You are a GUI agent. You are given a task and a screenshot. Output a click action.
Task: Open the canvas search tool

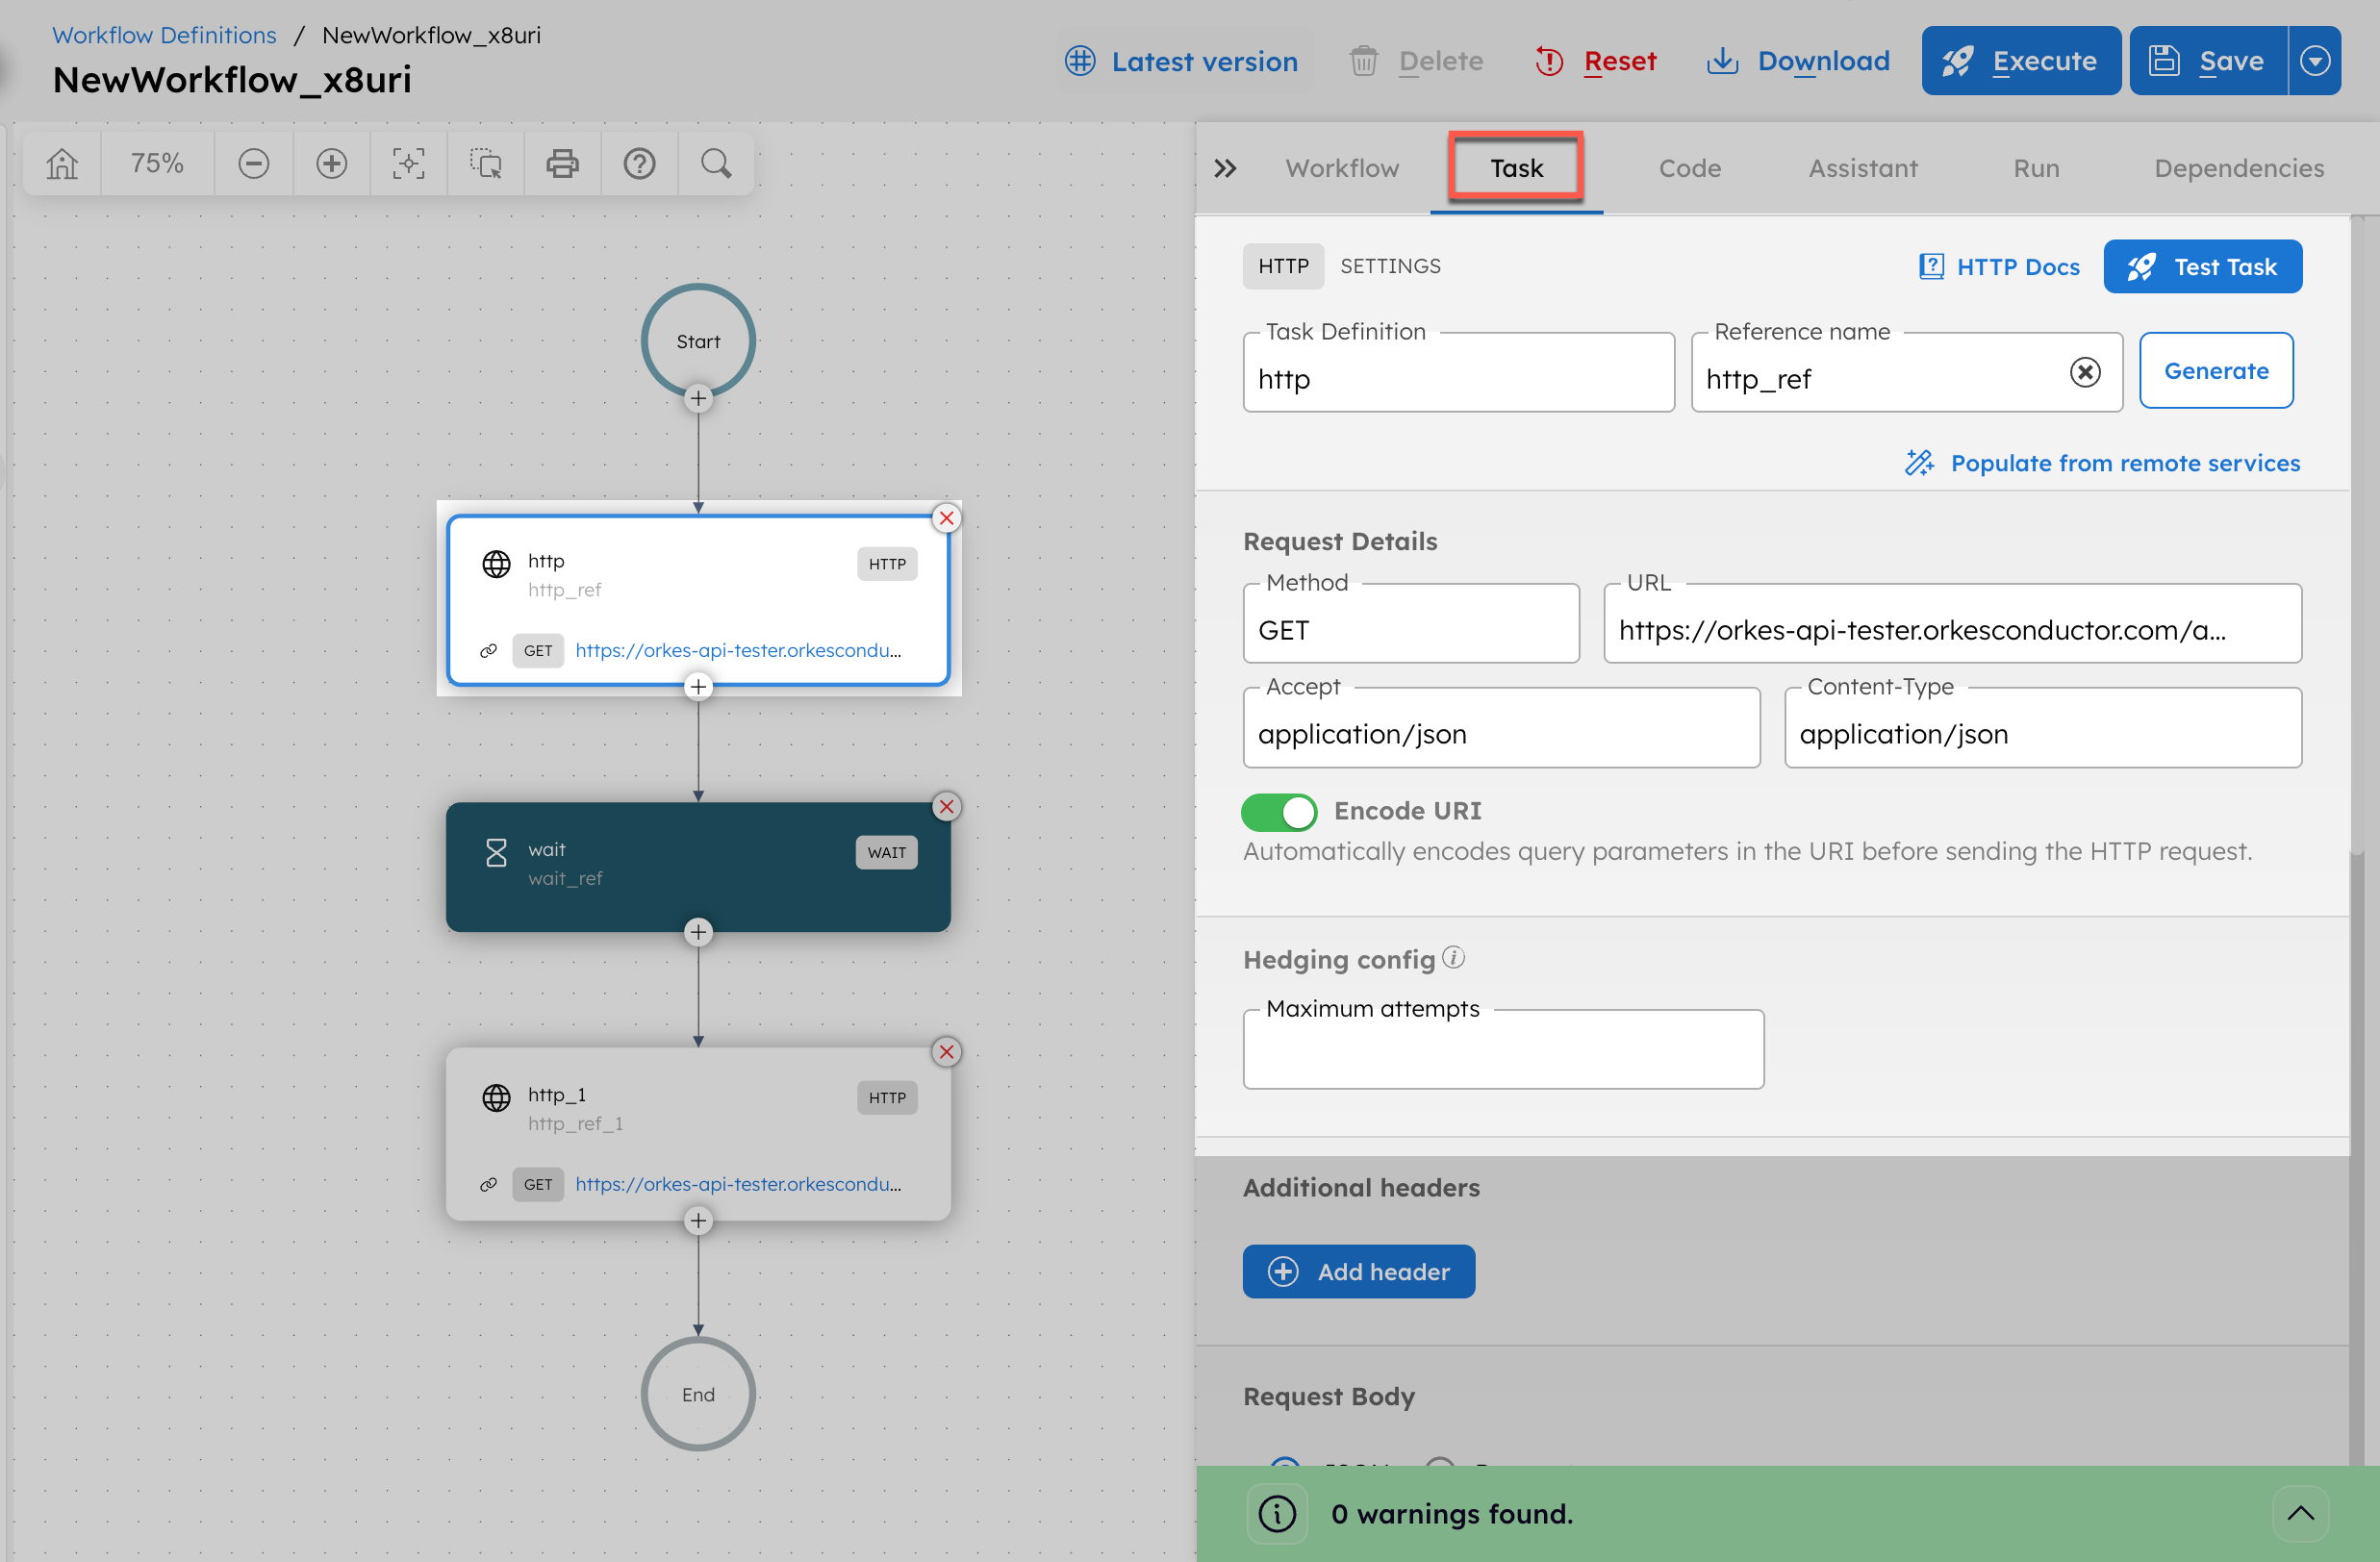[x=715, y=162]
